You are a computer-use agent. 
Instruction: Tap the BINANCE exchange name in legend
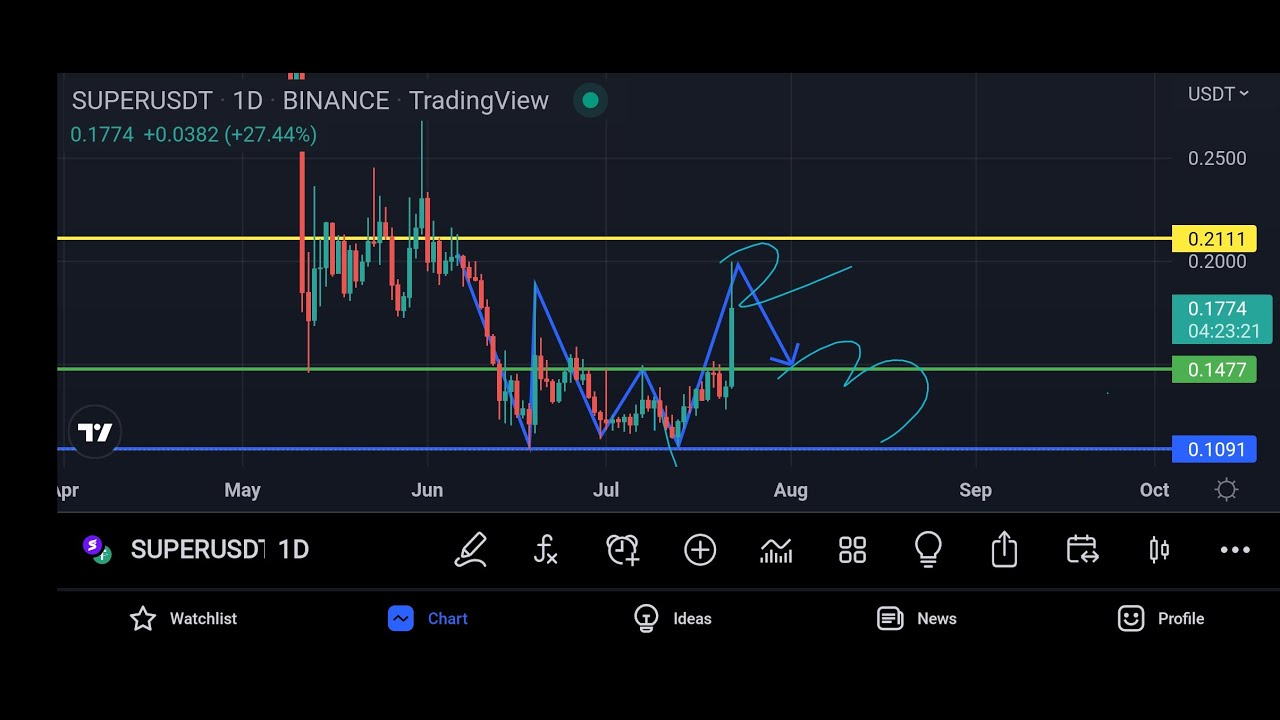[336, 101]
